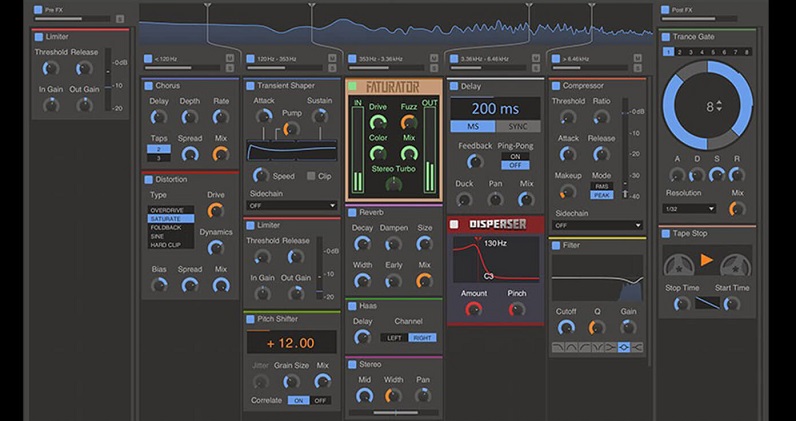Open the Compressor Sidechain dropdown
This screenshot has width=796, height=421.
click(x=598, y=225)
